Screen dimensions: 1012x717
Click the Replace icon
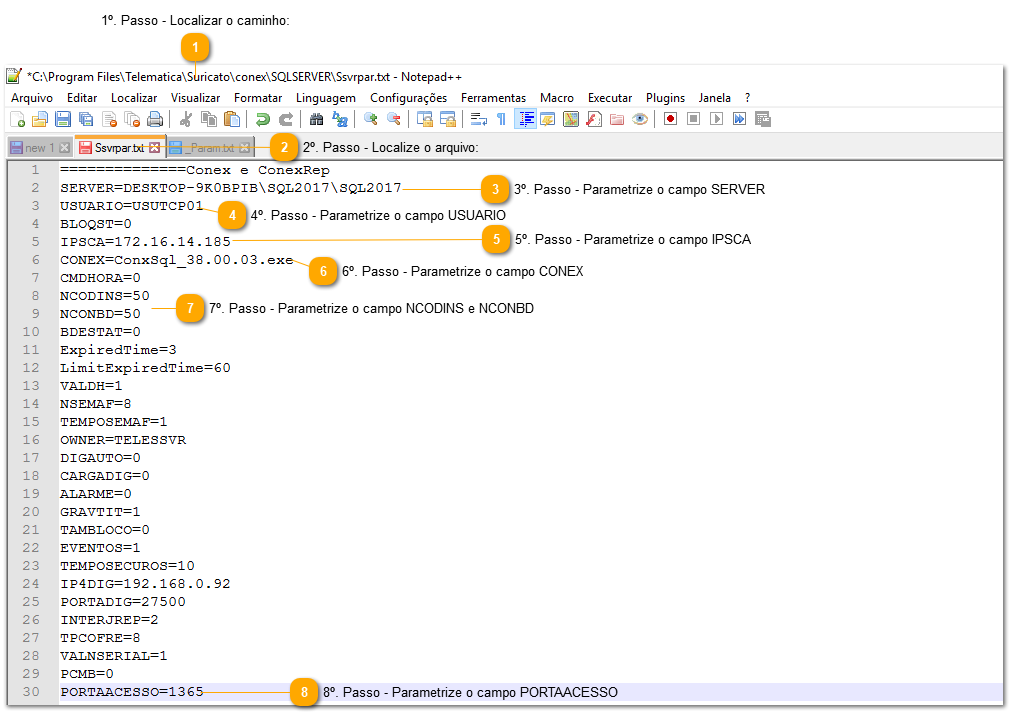[339, 119]
